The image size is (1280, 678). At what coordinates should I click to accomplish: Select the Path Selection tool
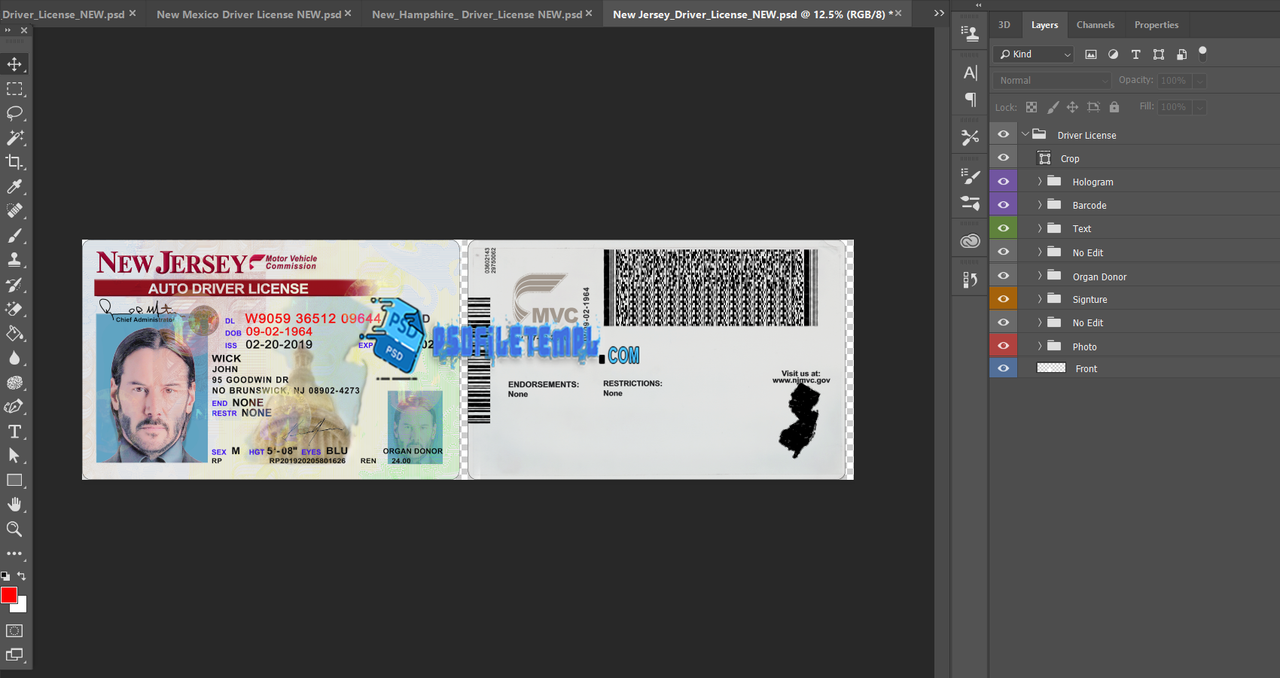14,456
